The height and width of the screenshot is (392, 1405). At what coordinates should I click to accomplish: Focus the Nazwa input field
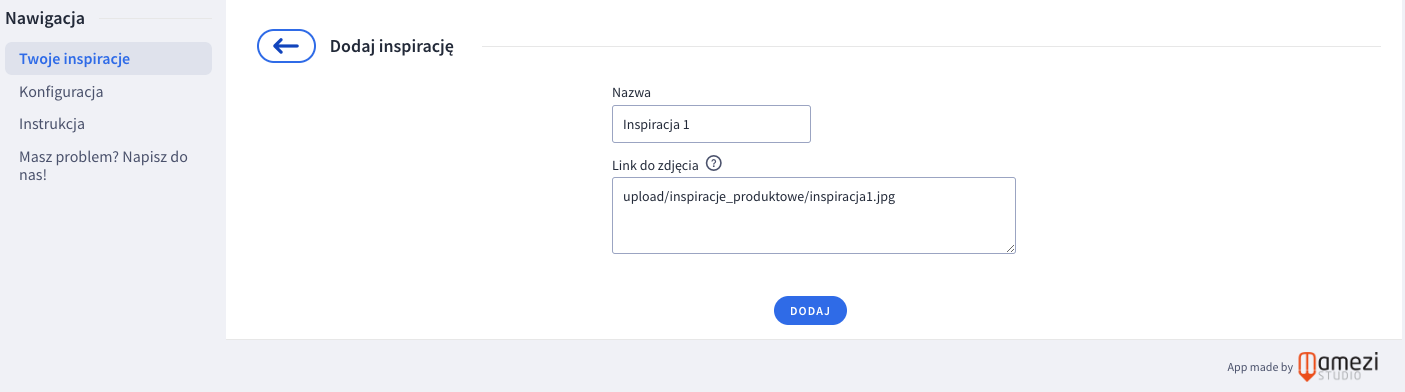[x=711, y=125]
